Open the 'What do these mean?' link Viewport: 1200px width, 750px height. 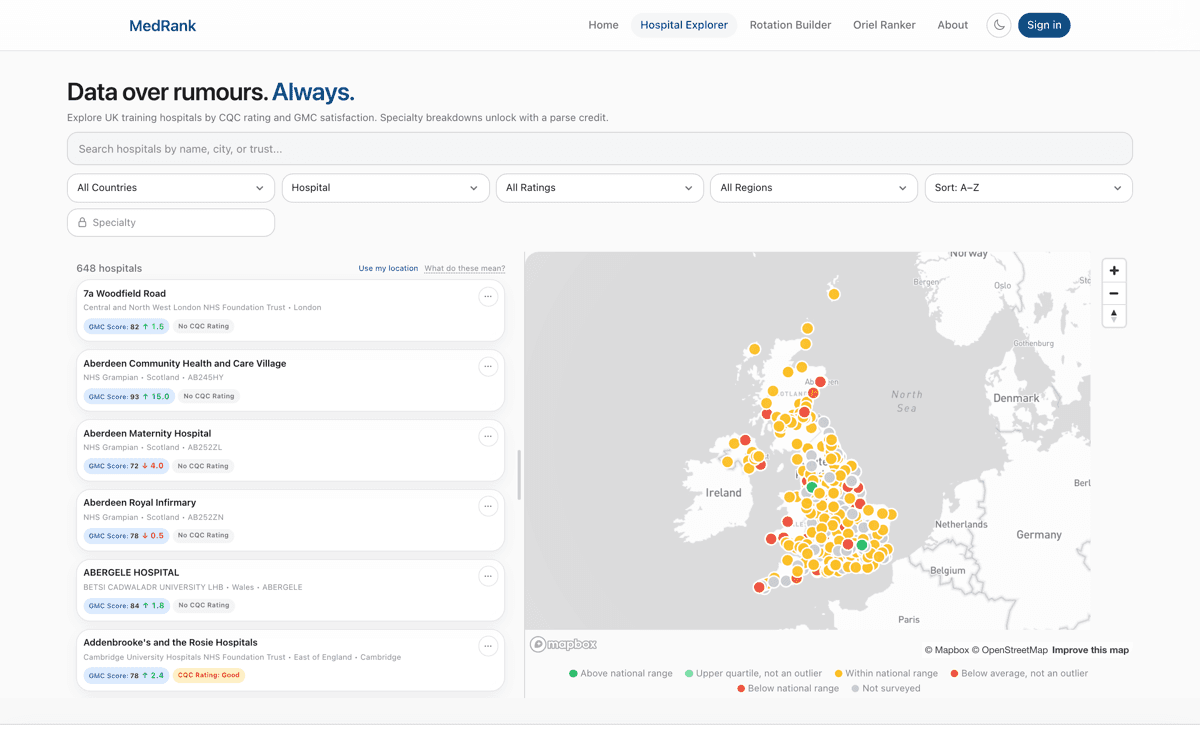[x=465, y=269]
